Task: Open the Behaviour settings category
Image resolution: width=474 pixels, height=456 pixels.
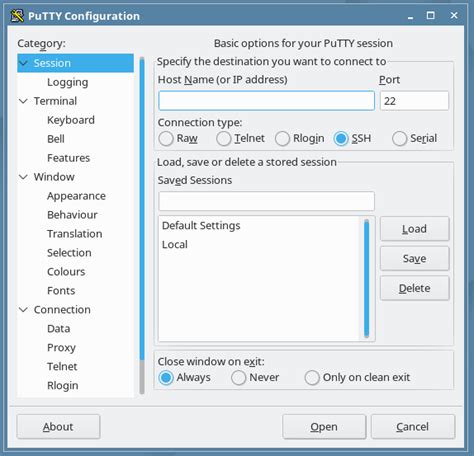Action: pyautogui.click(x=72, y=215)
